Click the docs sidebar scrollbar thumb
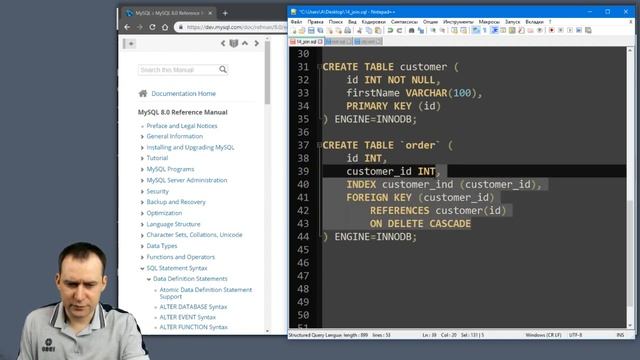 pos(267,73)
